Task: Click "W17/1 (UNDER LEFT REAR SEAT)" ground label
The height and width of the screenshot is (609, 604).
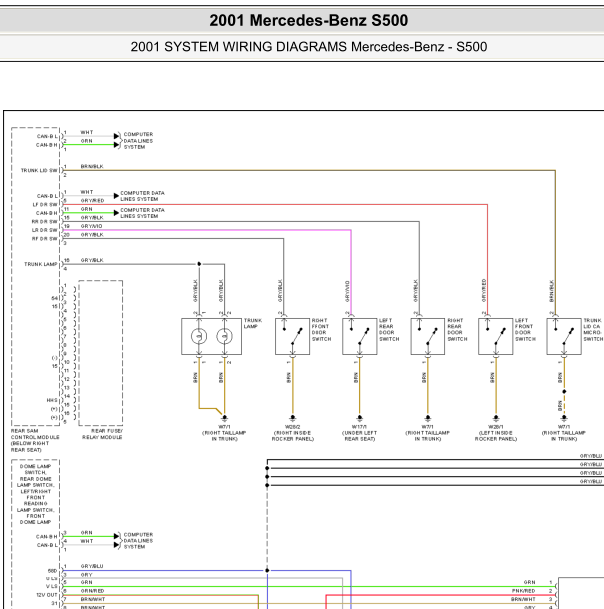Action: (359, 433)
